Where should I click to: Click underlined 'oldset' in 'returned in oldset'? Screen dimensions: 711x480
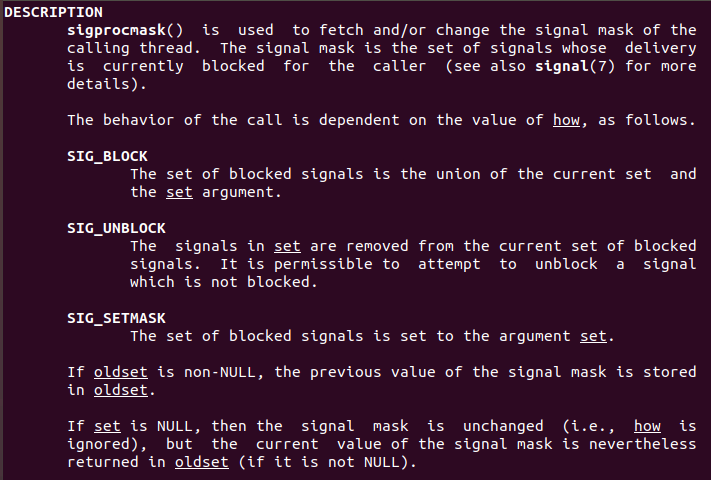tap(201, 462)
